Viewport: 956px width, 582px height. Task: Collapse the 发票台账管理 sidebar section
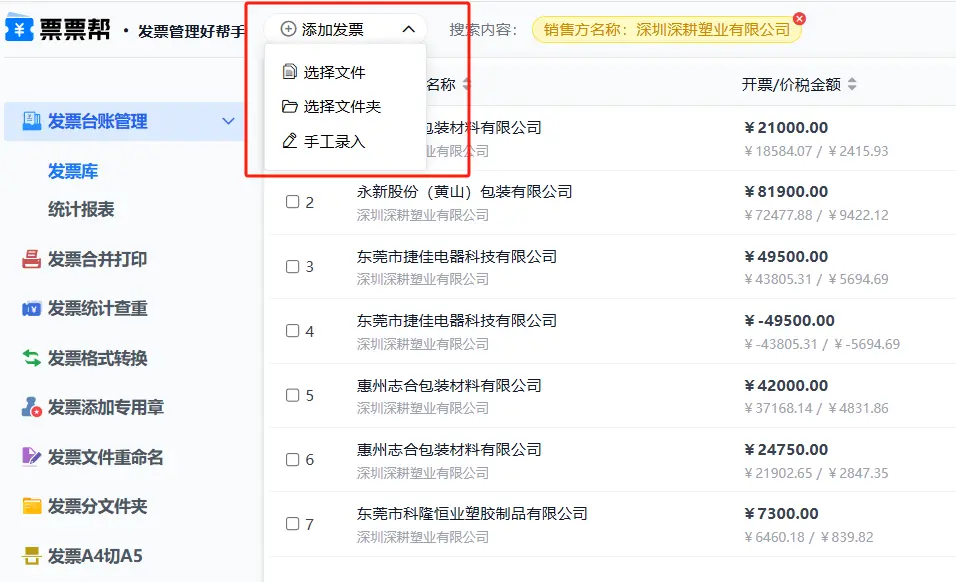228,122
